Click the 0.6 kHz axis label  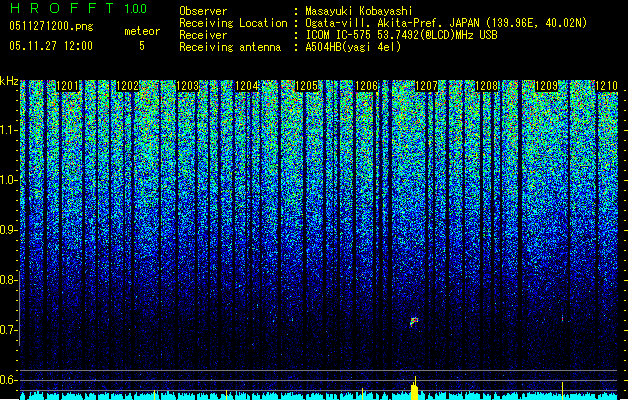tap(8, 380)
